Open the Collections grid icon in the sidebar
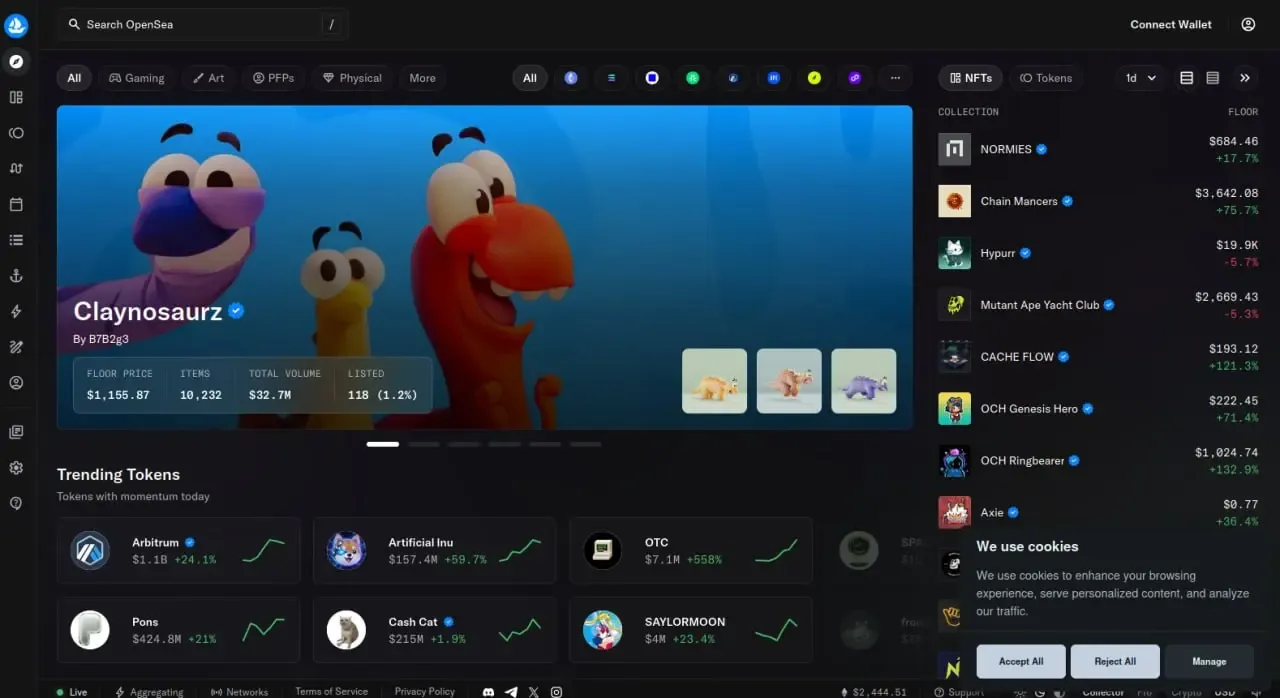 (16, 97)
